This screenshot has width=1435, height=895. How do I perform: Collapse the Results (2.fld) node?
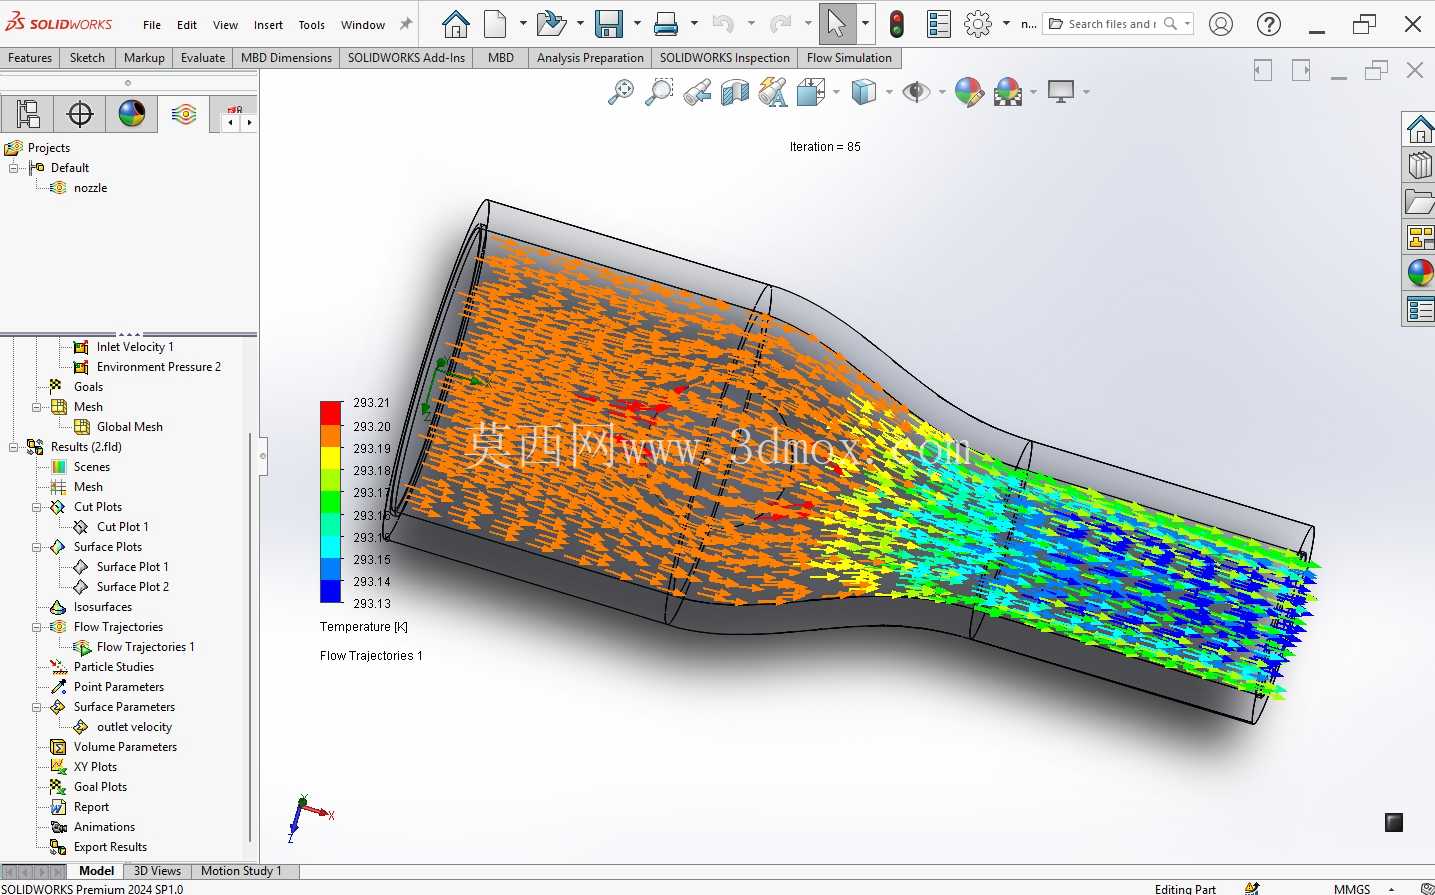[14, 447]
